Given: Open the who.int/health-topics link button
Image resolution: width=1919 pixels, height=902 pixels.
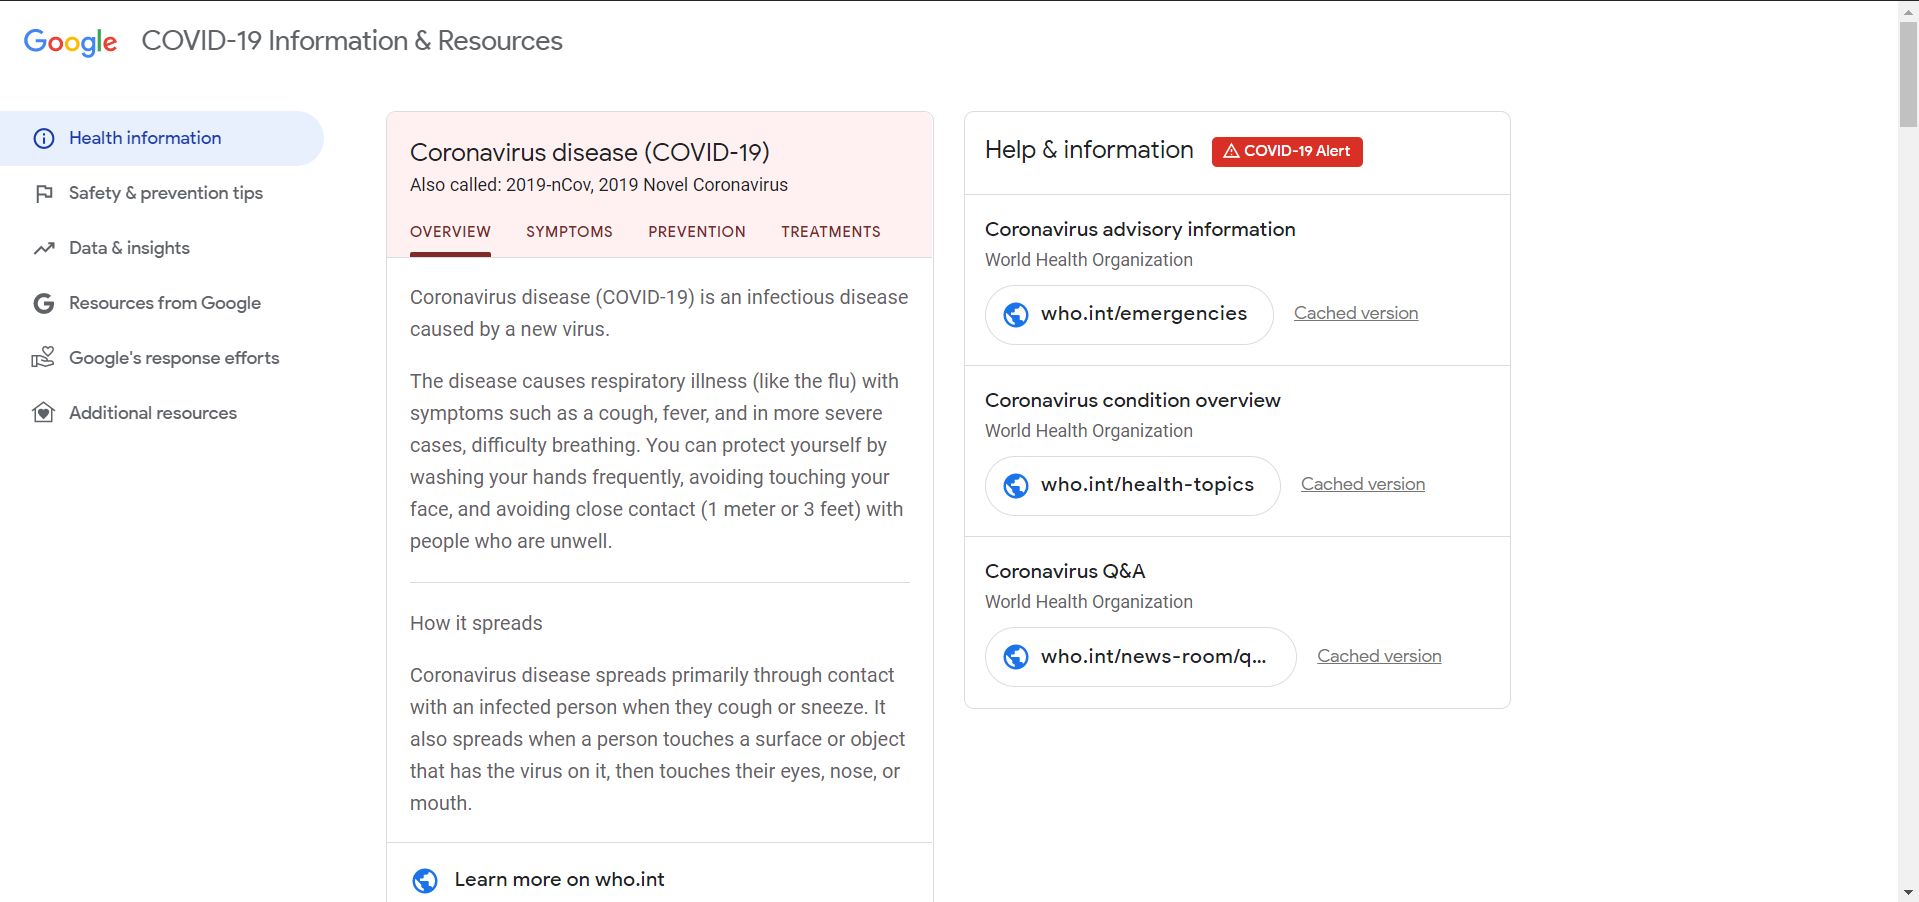Looking at the screenshot, I should click(1132, 486).
